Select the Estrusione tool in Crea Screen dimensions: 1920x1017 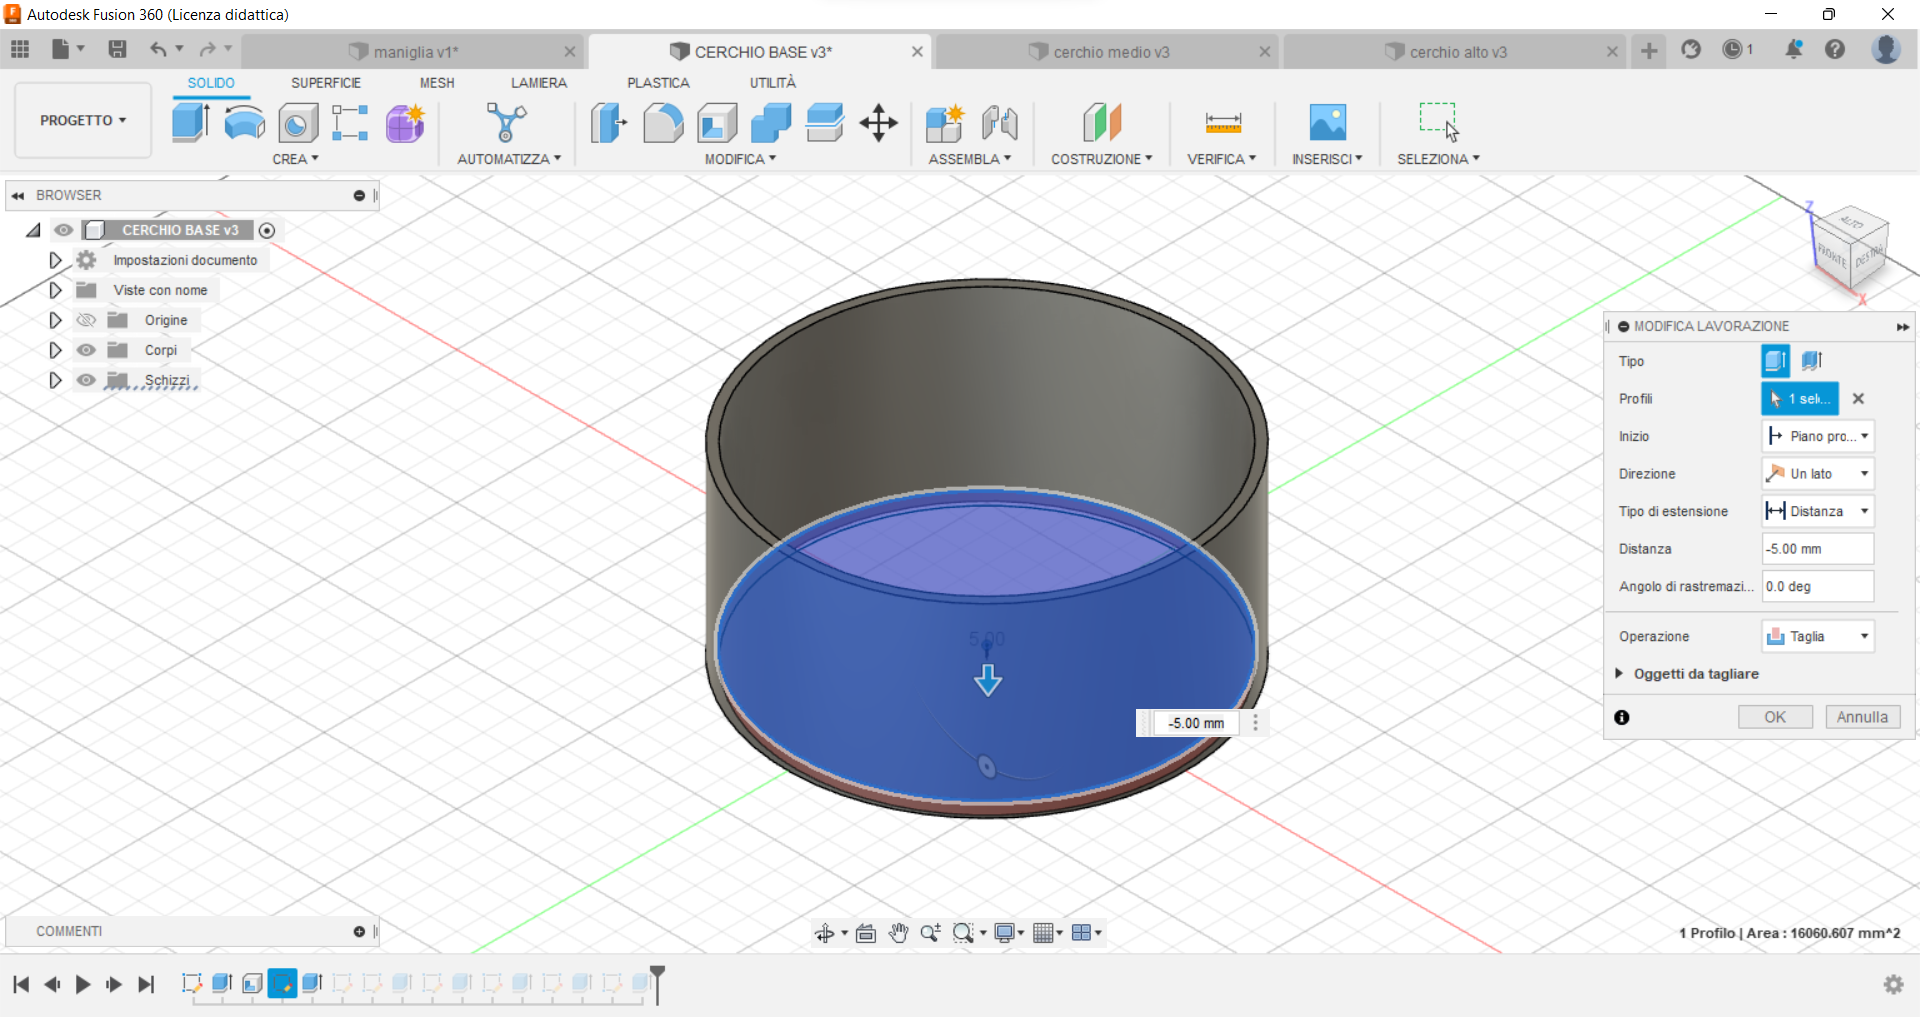tap(190, 122)
